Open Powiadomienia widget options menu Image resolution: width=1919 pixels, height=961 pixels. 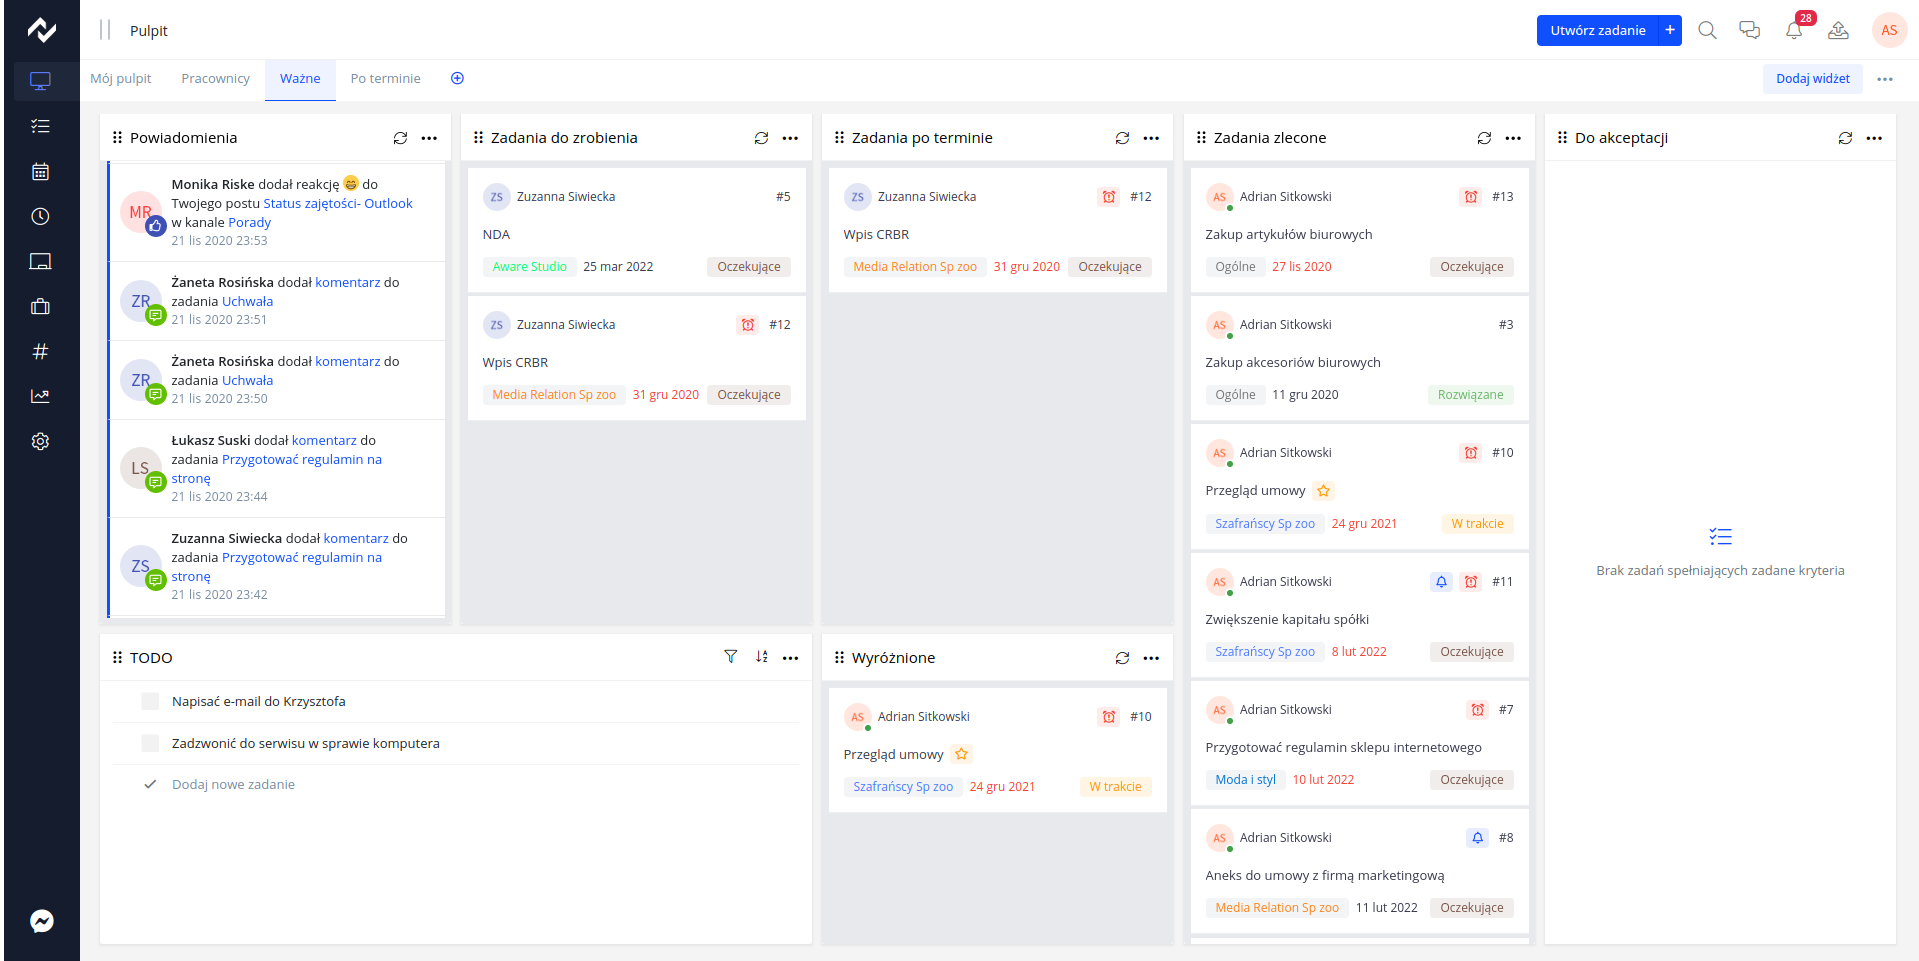pyautogui.click(x=429, y=138)
